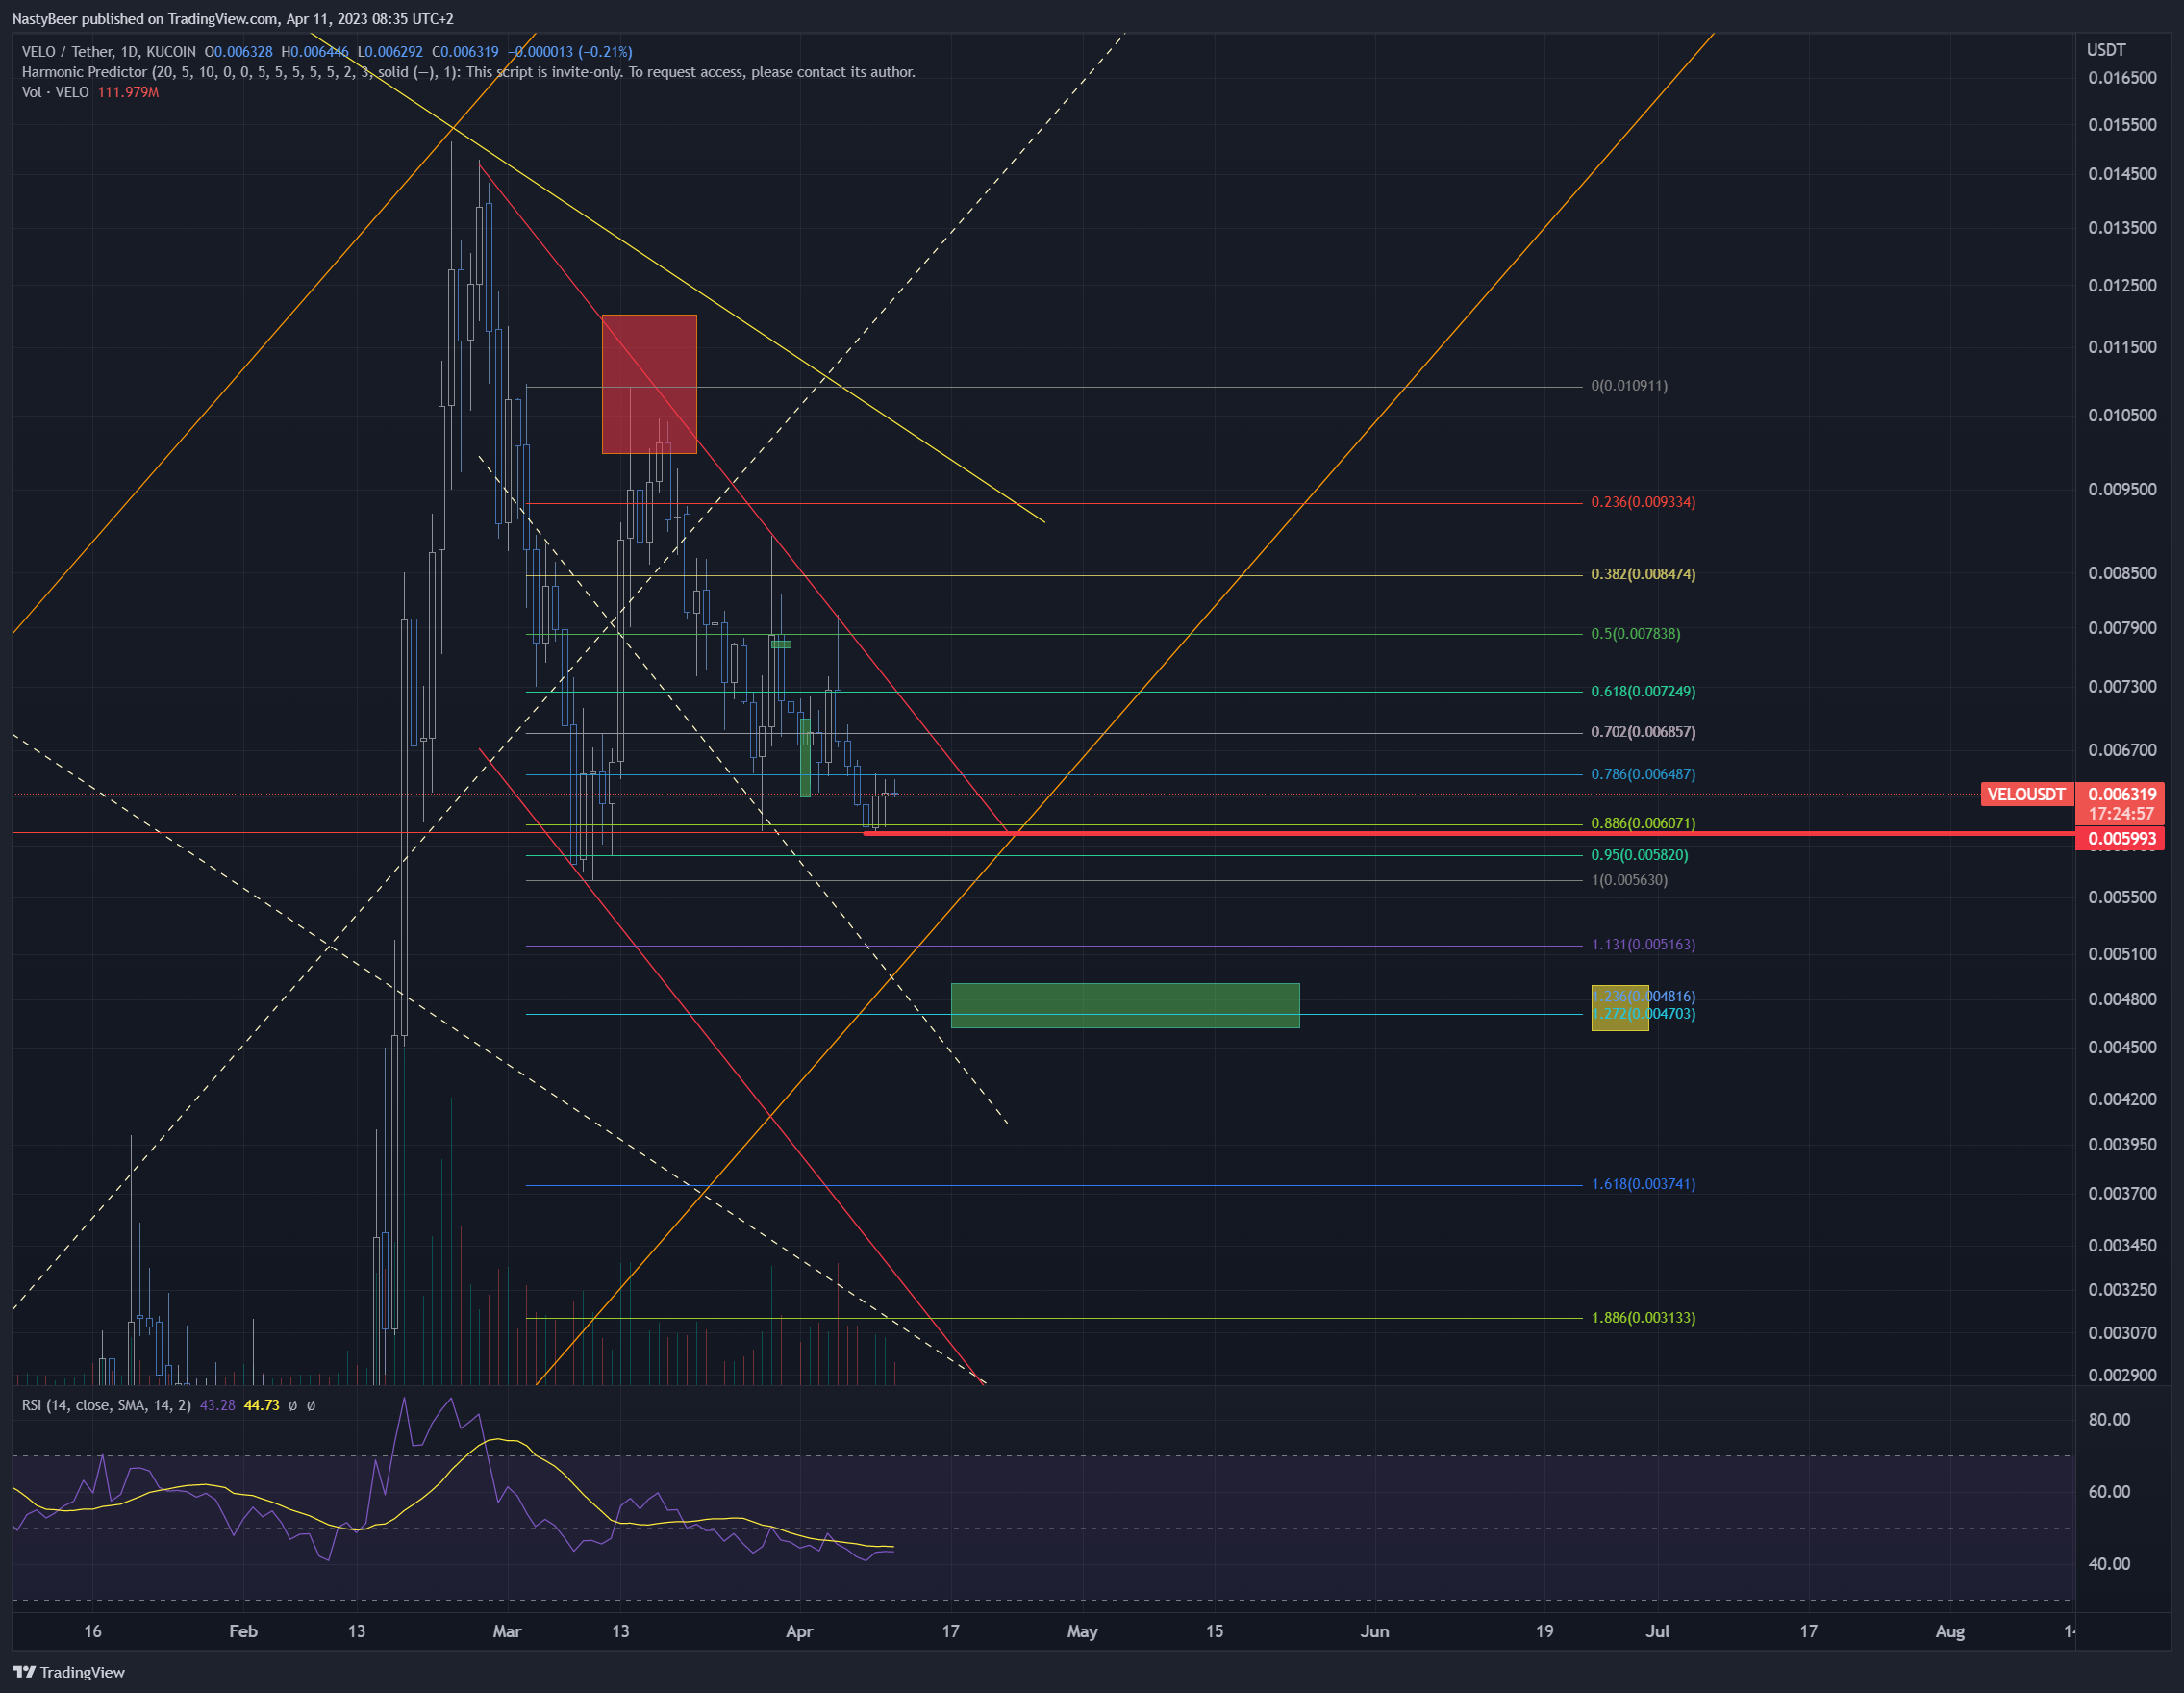Click the 0.005500 price axis label
The width and height of the screenshot is (2184, 1693).
(2122, 898)
